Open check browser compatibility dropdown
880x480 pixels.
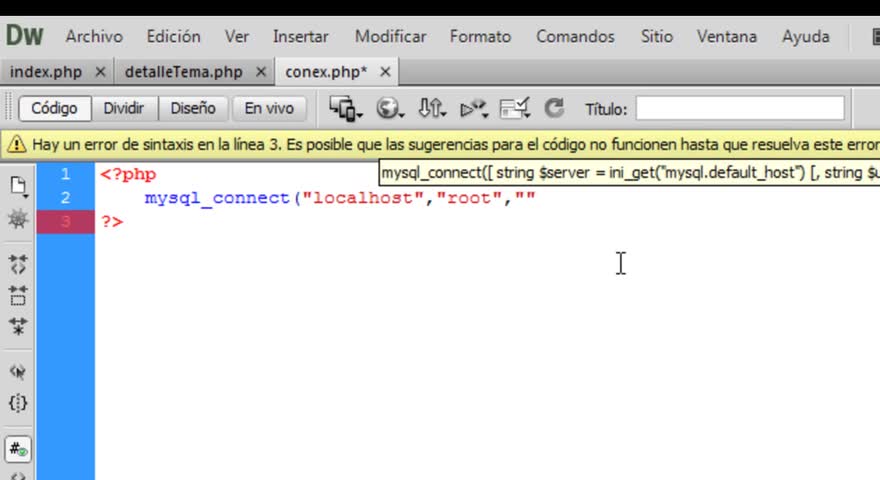point(515,108)
